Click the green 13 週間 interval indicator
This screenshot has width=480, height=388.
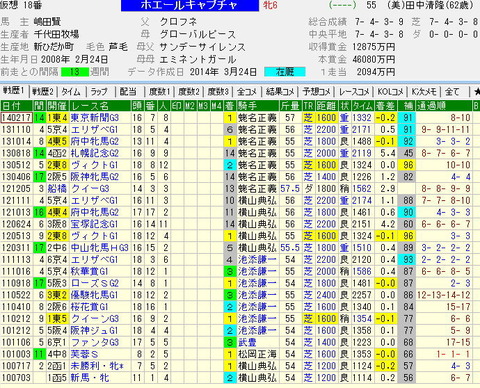(75, 72)
